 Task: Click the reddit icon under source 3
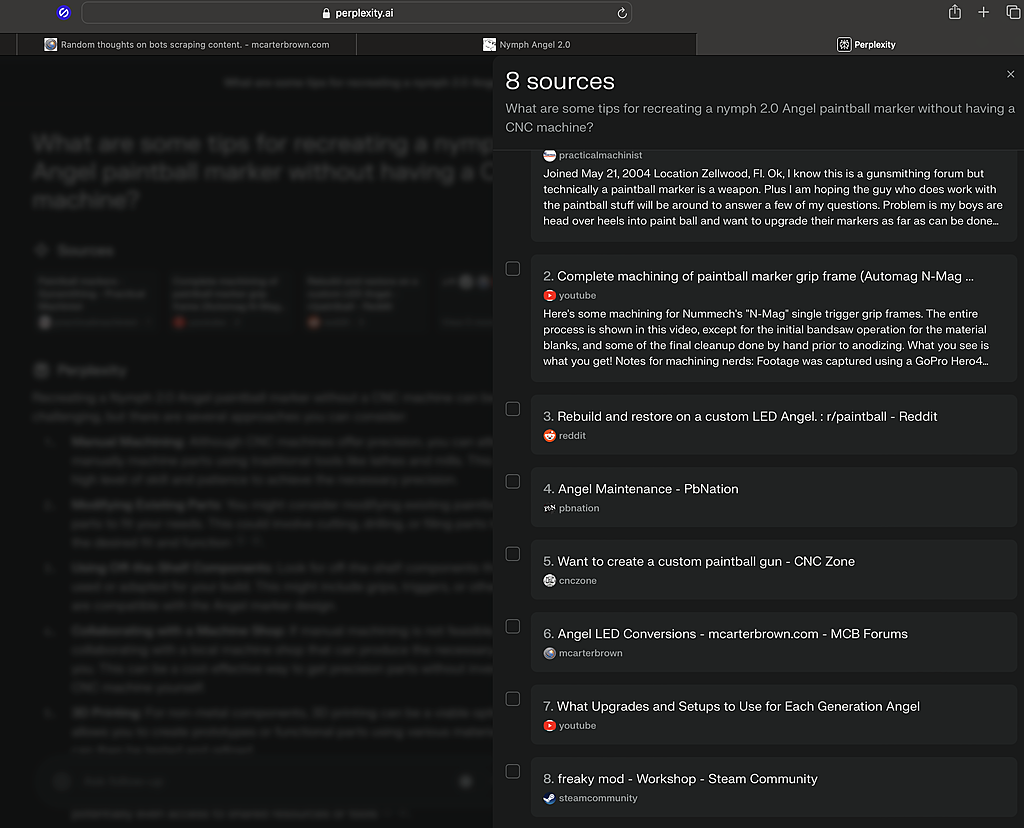(x=549, y=436)
